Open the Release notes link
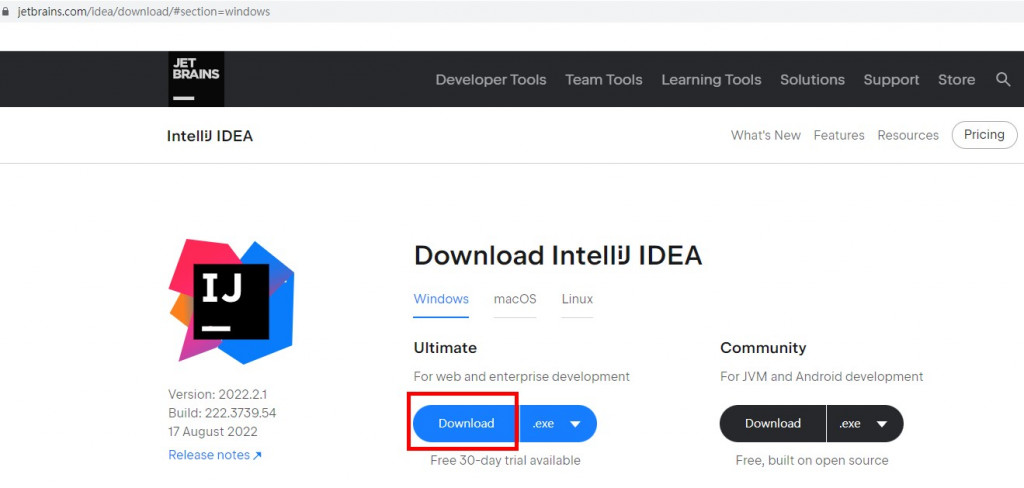 [215, 455]
